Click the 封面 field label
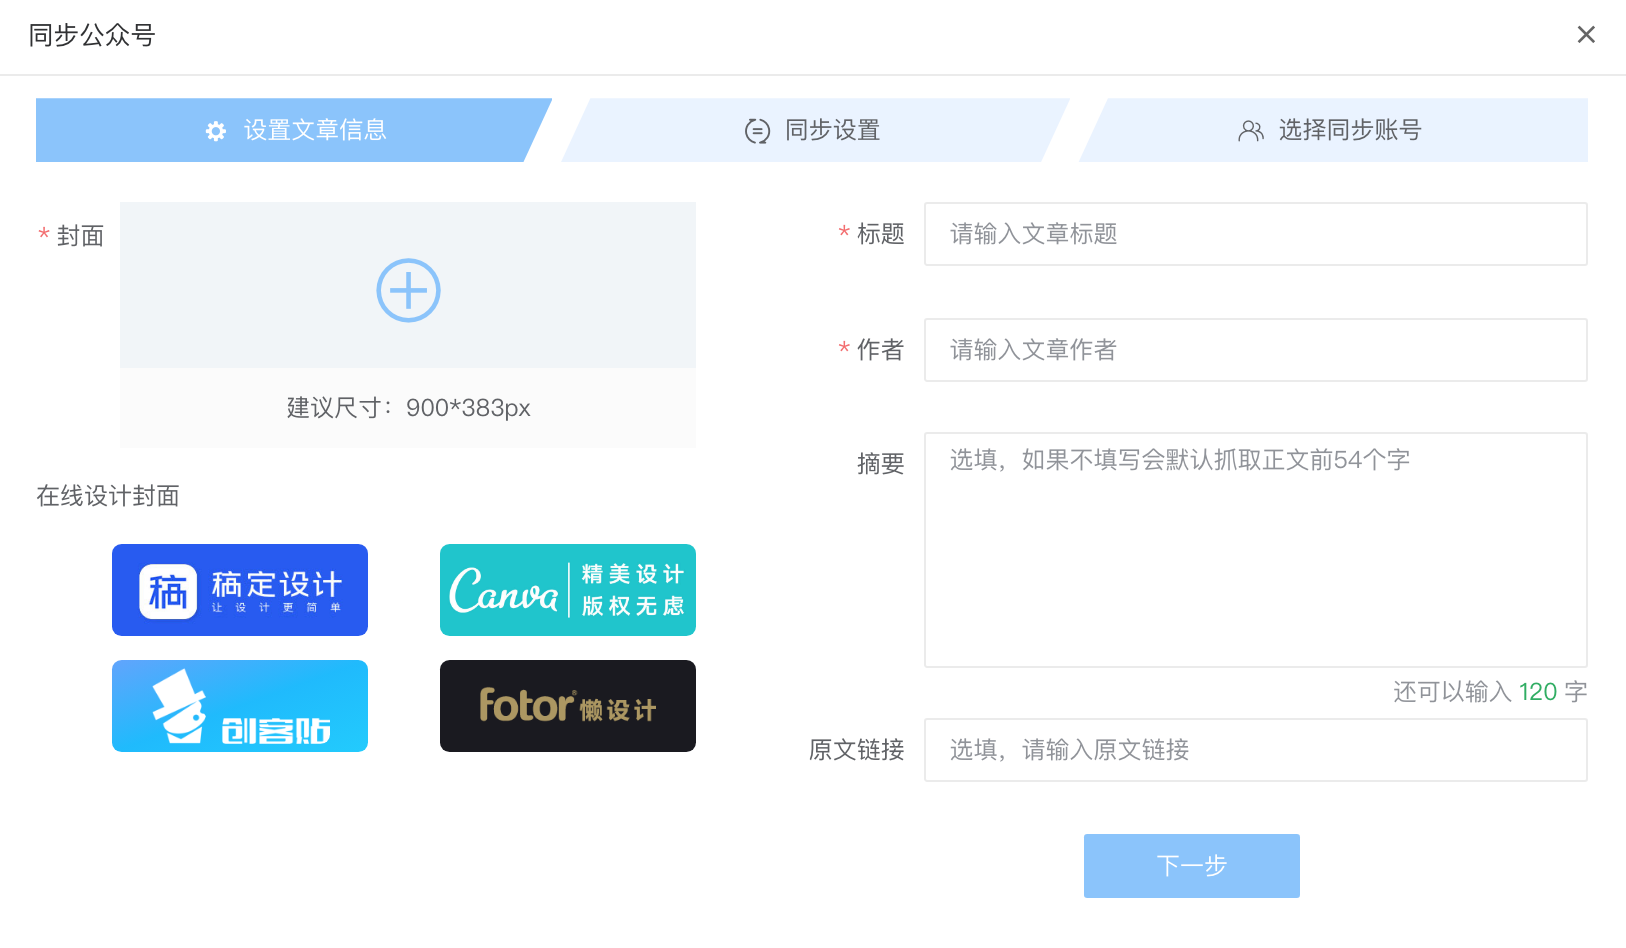This screenshot has height=948, width=1626. [80, 236]
